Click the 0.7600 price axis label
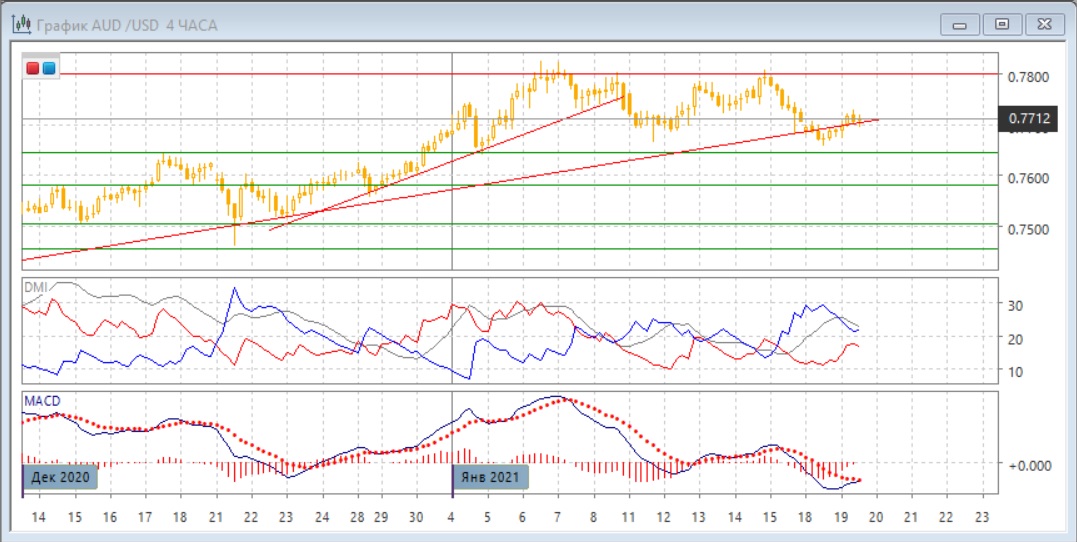 tap(1028, 178)
